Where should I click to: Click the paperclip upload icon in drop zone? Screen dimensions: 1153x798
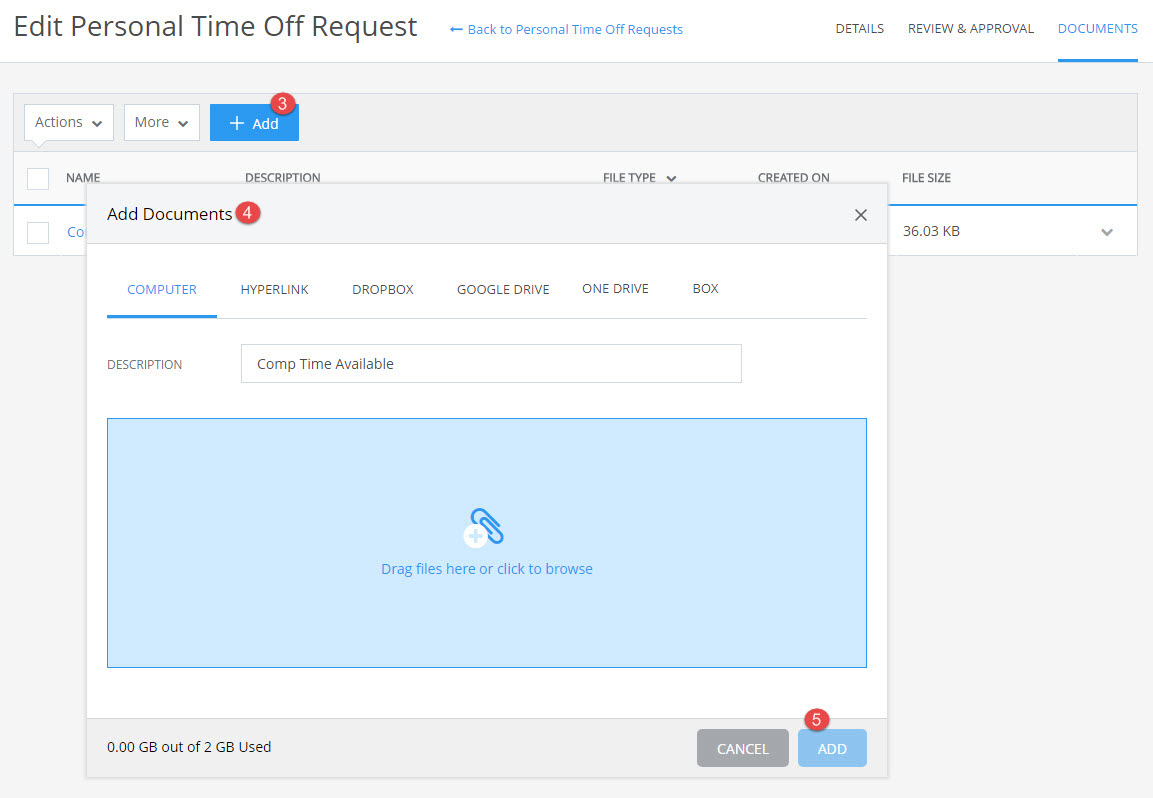point(484,527)
